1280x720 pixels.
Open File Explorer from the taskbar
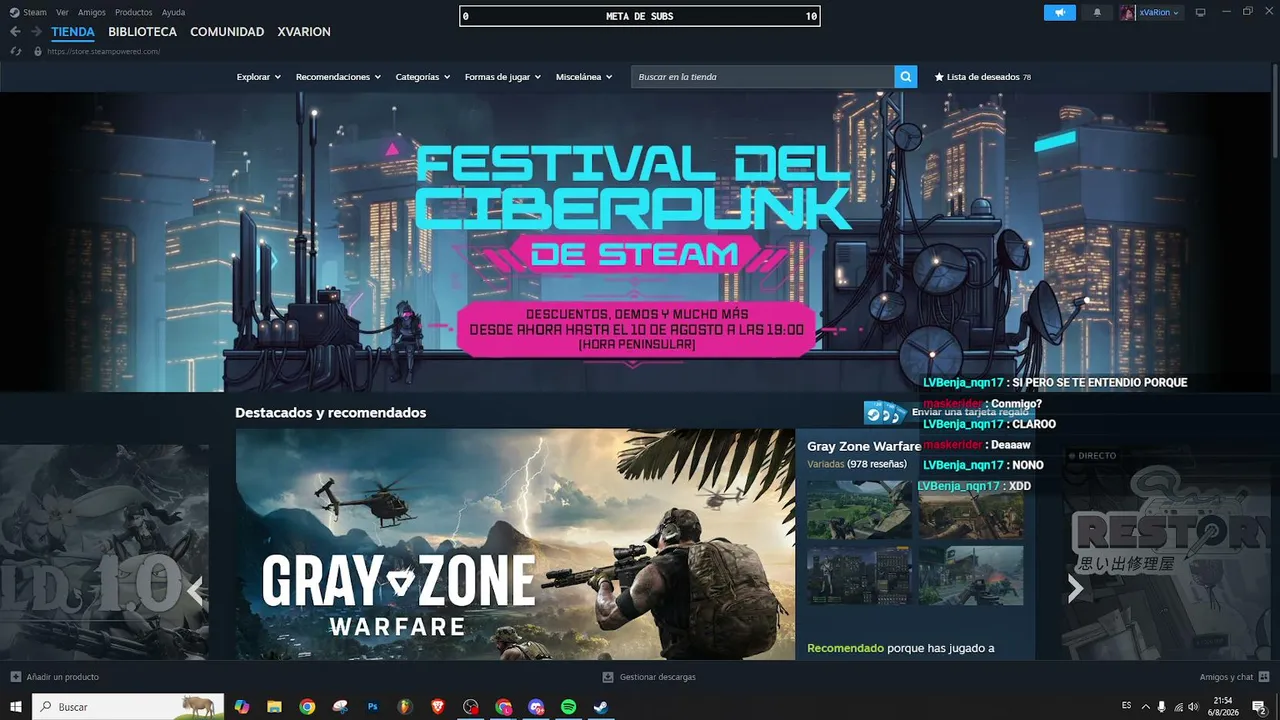(x=274, y=707)
